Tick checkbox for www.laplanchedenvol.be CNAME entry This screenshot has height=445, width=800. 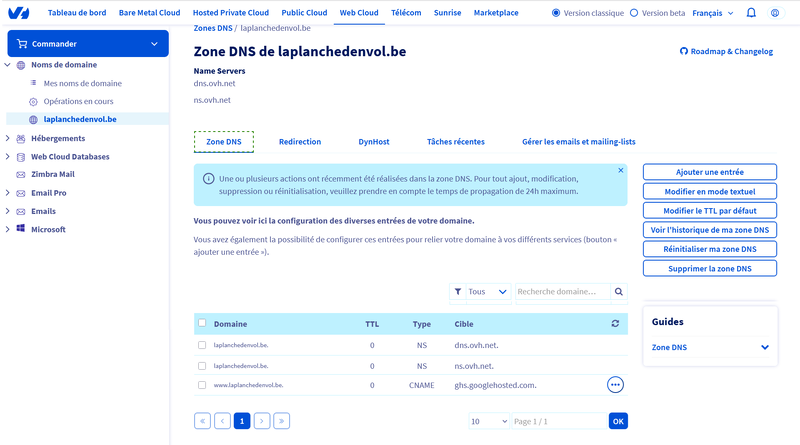(202, 385)
